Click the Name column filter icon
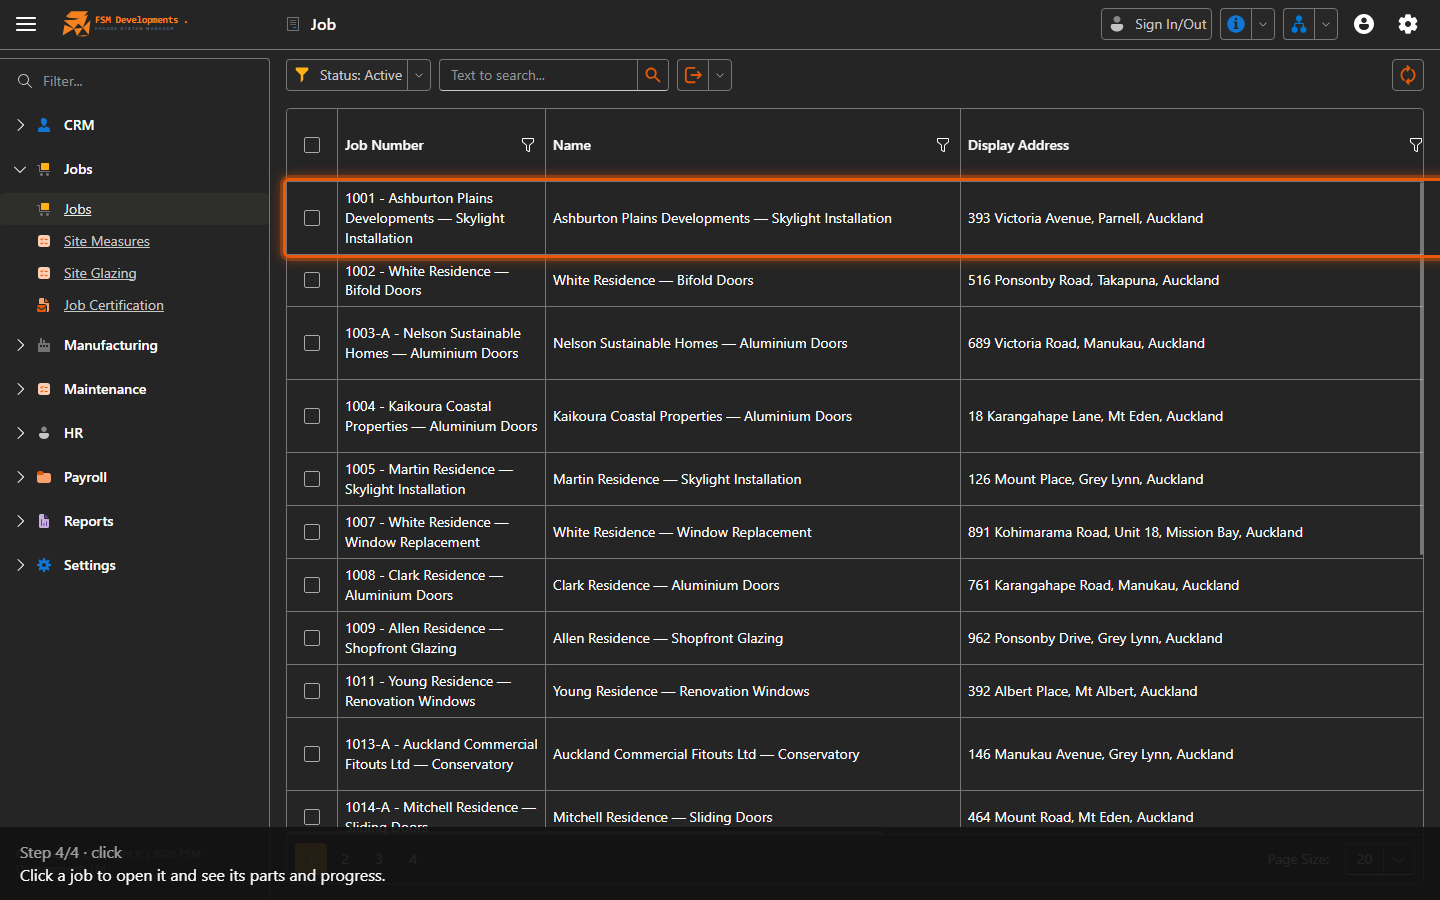The image size is (1440, 900). point(943,145)
